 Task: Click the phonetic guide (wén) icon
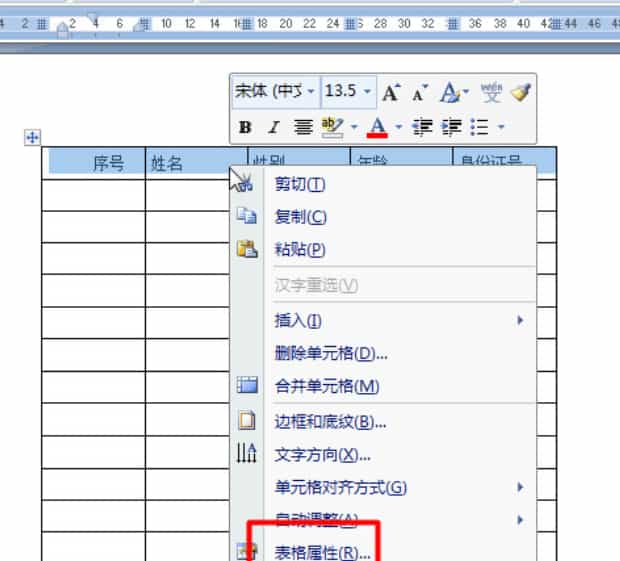pyautogui.click(x=490, y=92)
